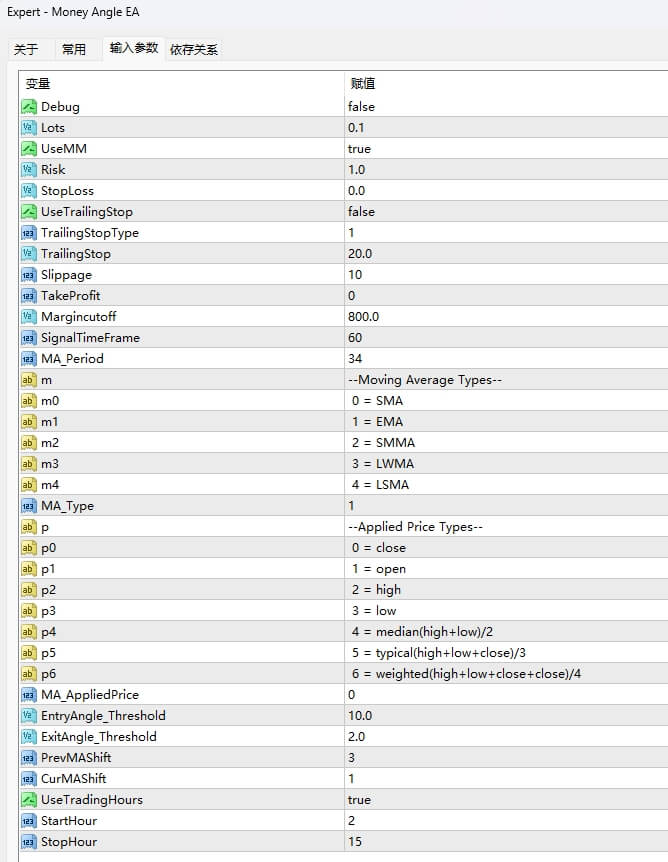668x862 pixels.
Task: Select the '6 = weighted(high+low+close+close)/4' value
Action: coord(466,673)
